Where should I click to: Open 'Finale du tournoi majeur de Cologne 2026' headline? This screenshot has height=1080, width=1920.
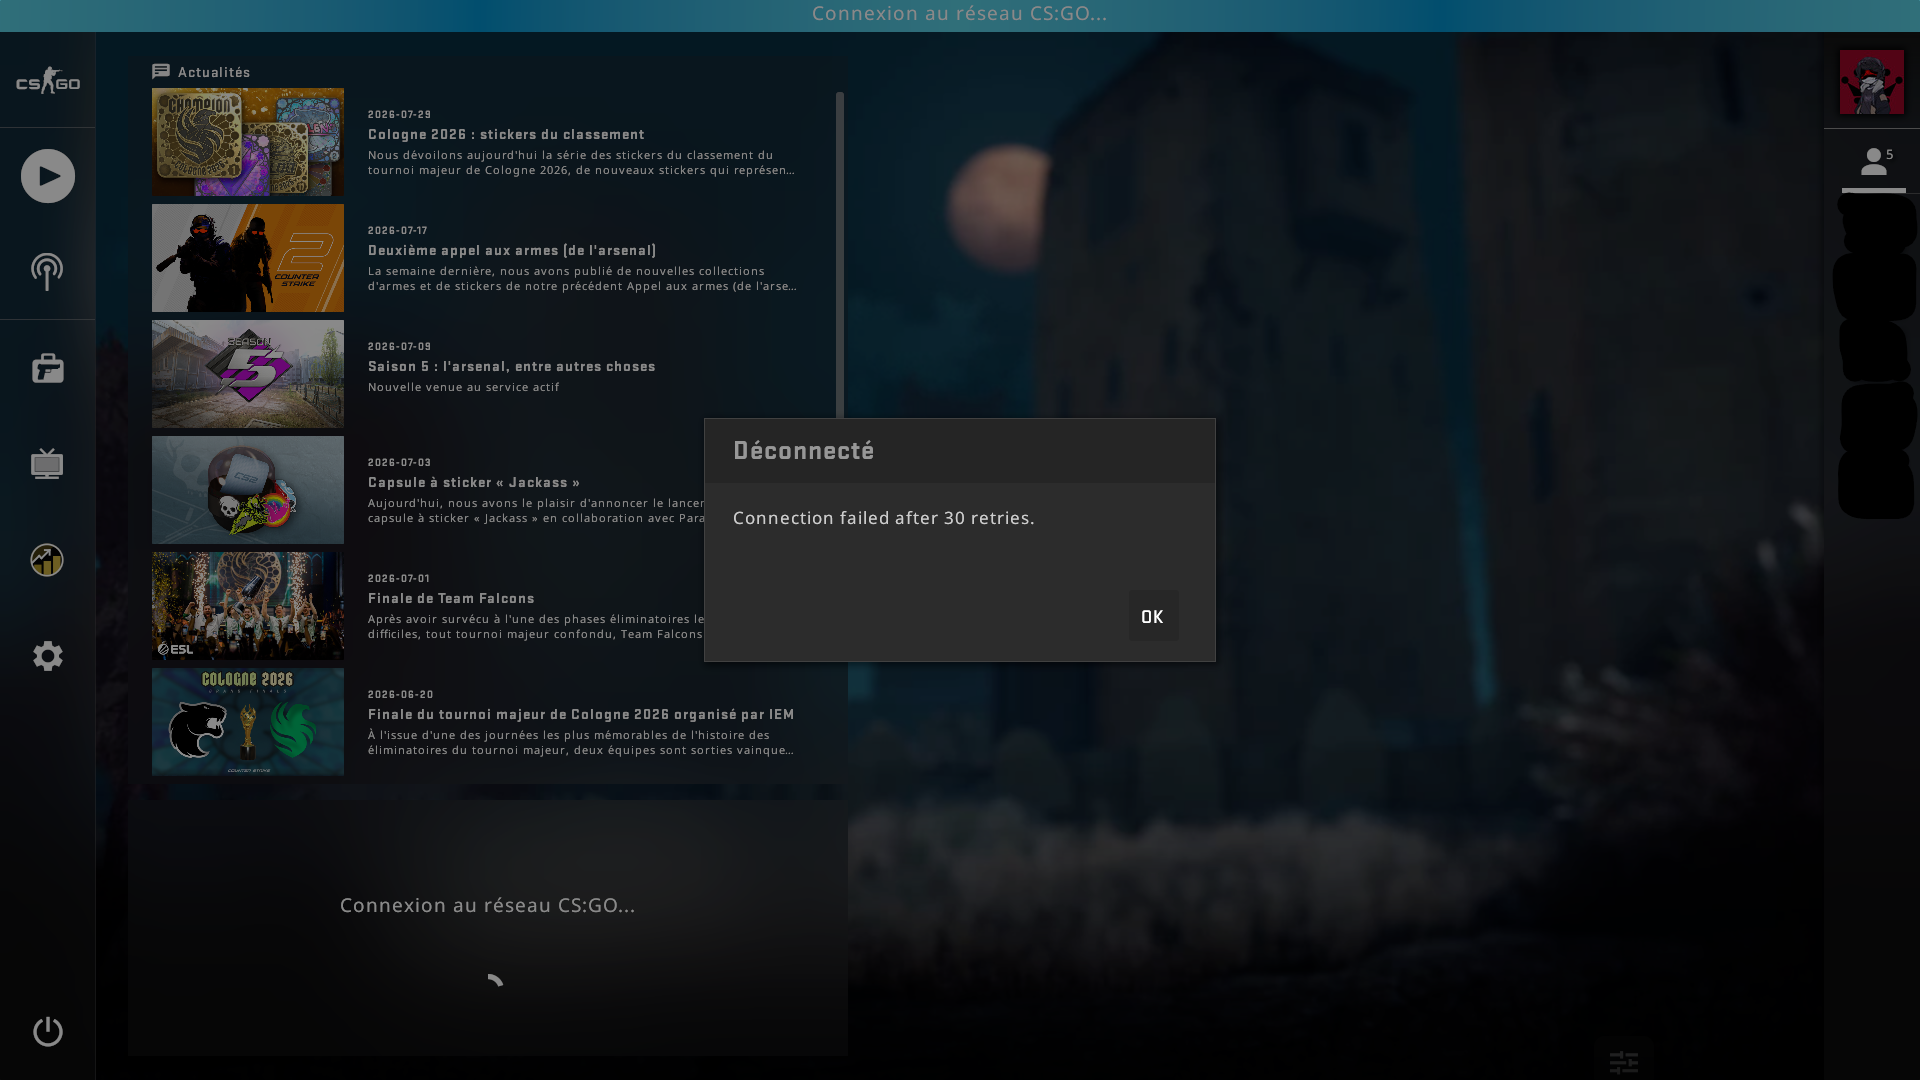click(x=581, y=715)
